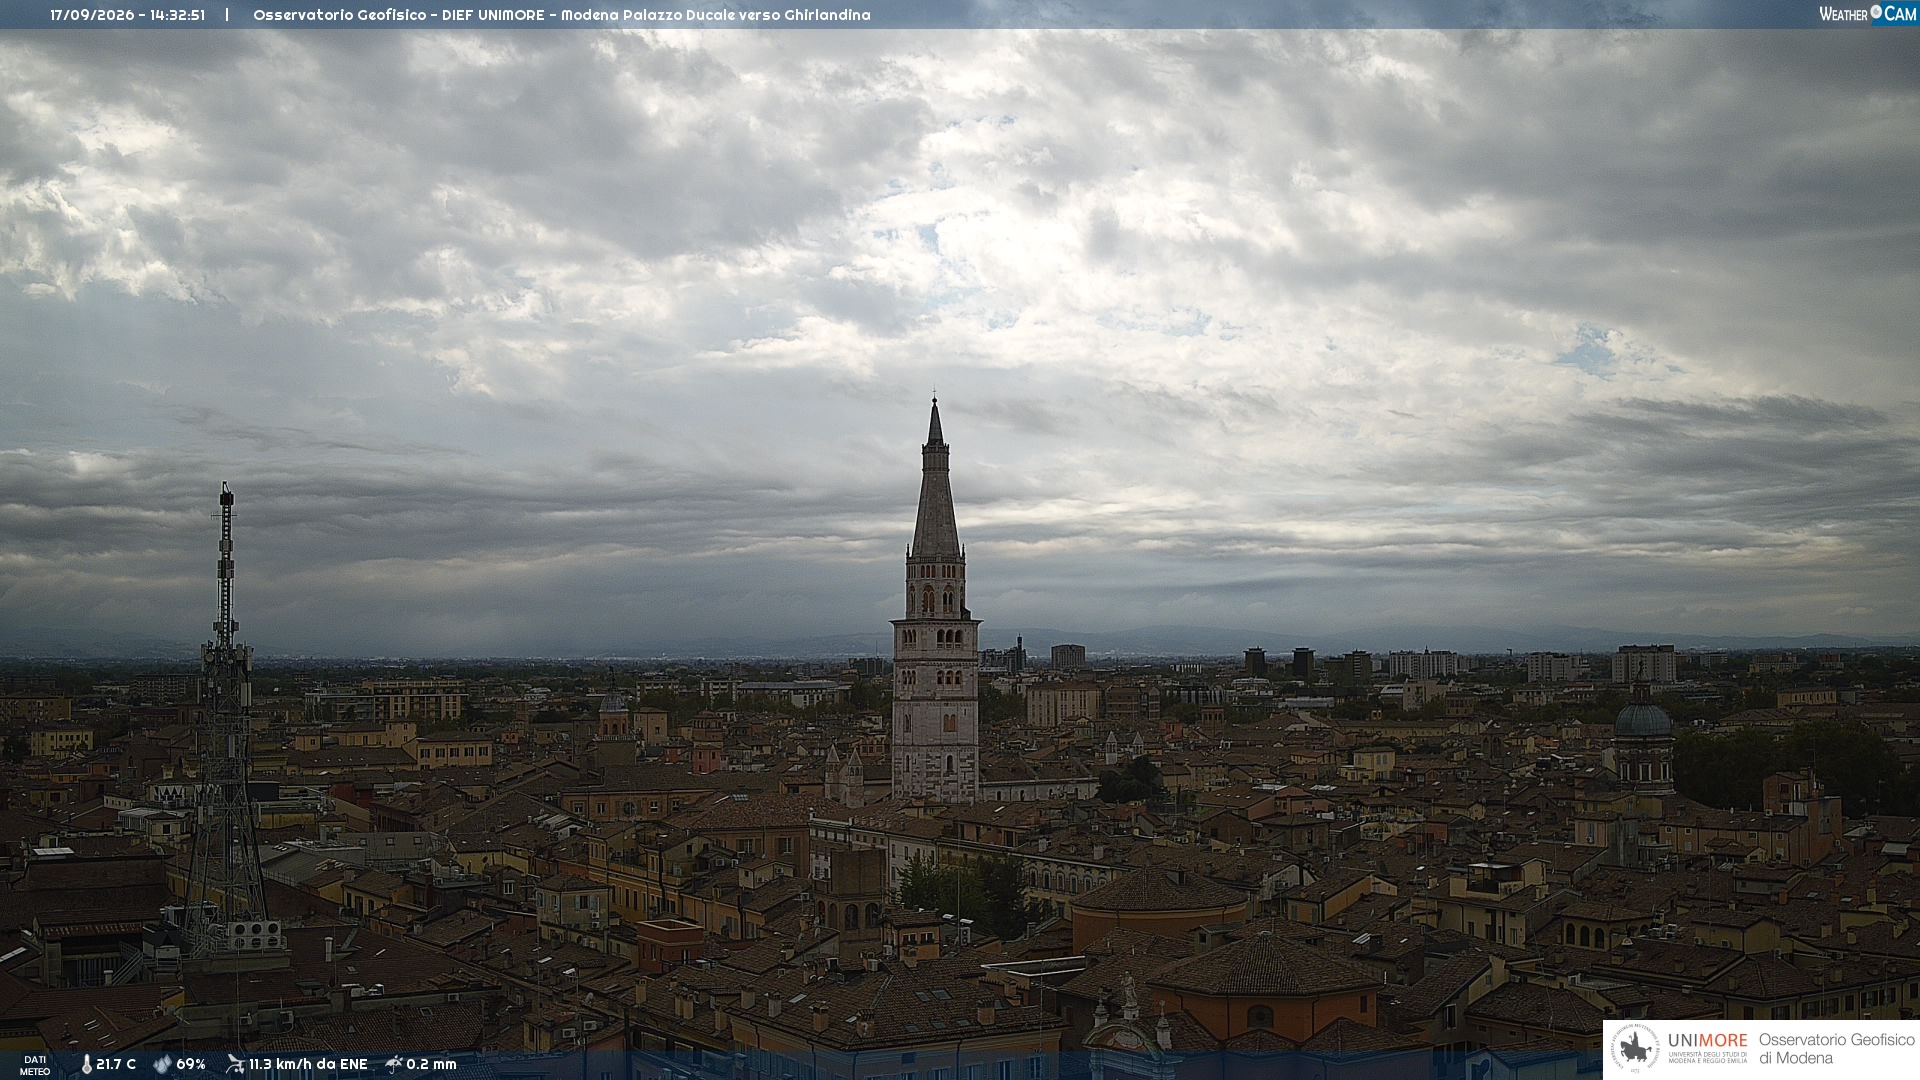1920x1080 pixels.
Task: Click the WeatherCam logo text
Action: [x=1867, y=14]
